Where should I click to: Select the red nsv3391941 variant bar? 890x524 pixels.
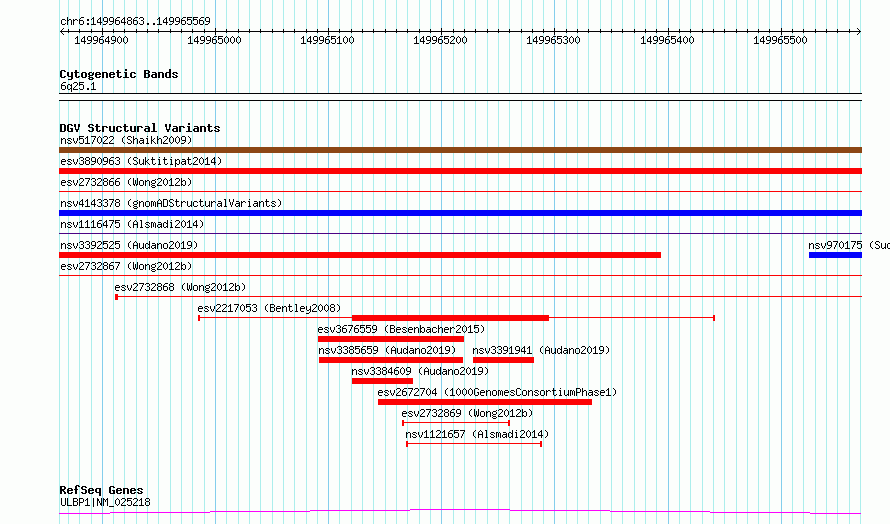503,360
